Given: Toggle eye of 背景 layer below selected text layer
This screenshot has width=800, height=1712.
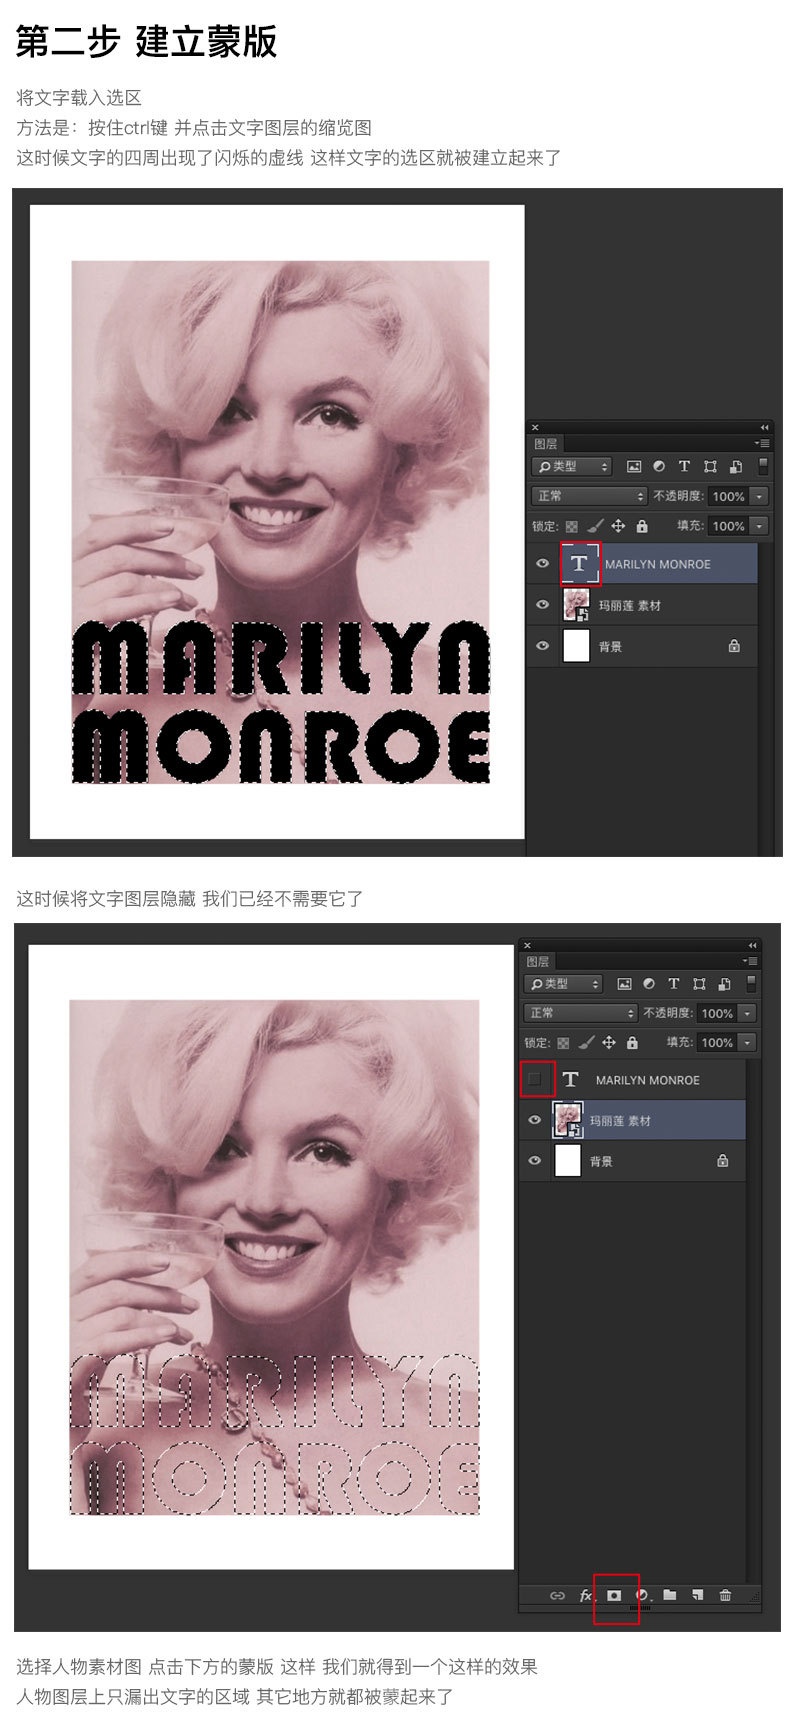Looking at the screenshot, I should tap(542, 646).
